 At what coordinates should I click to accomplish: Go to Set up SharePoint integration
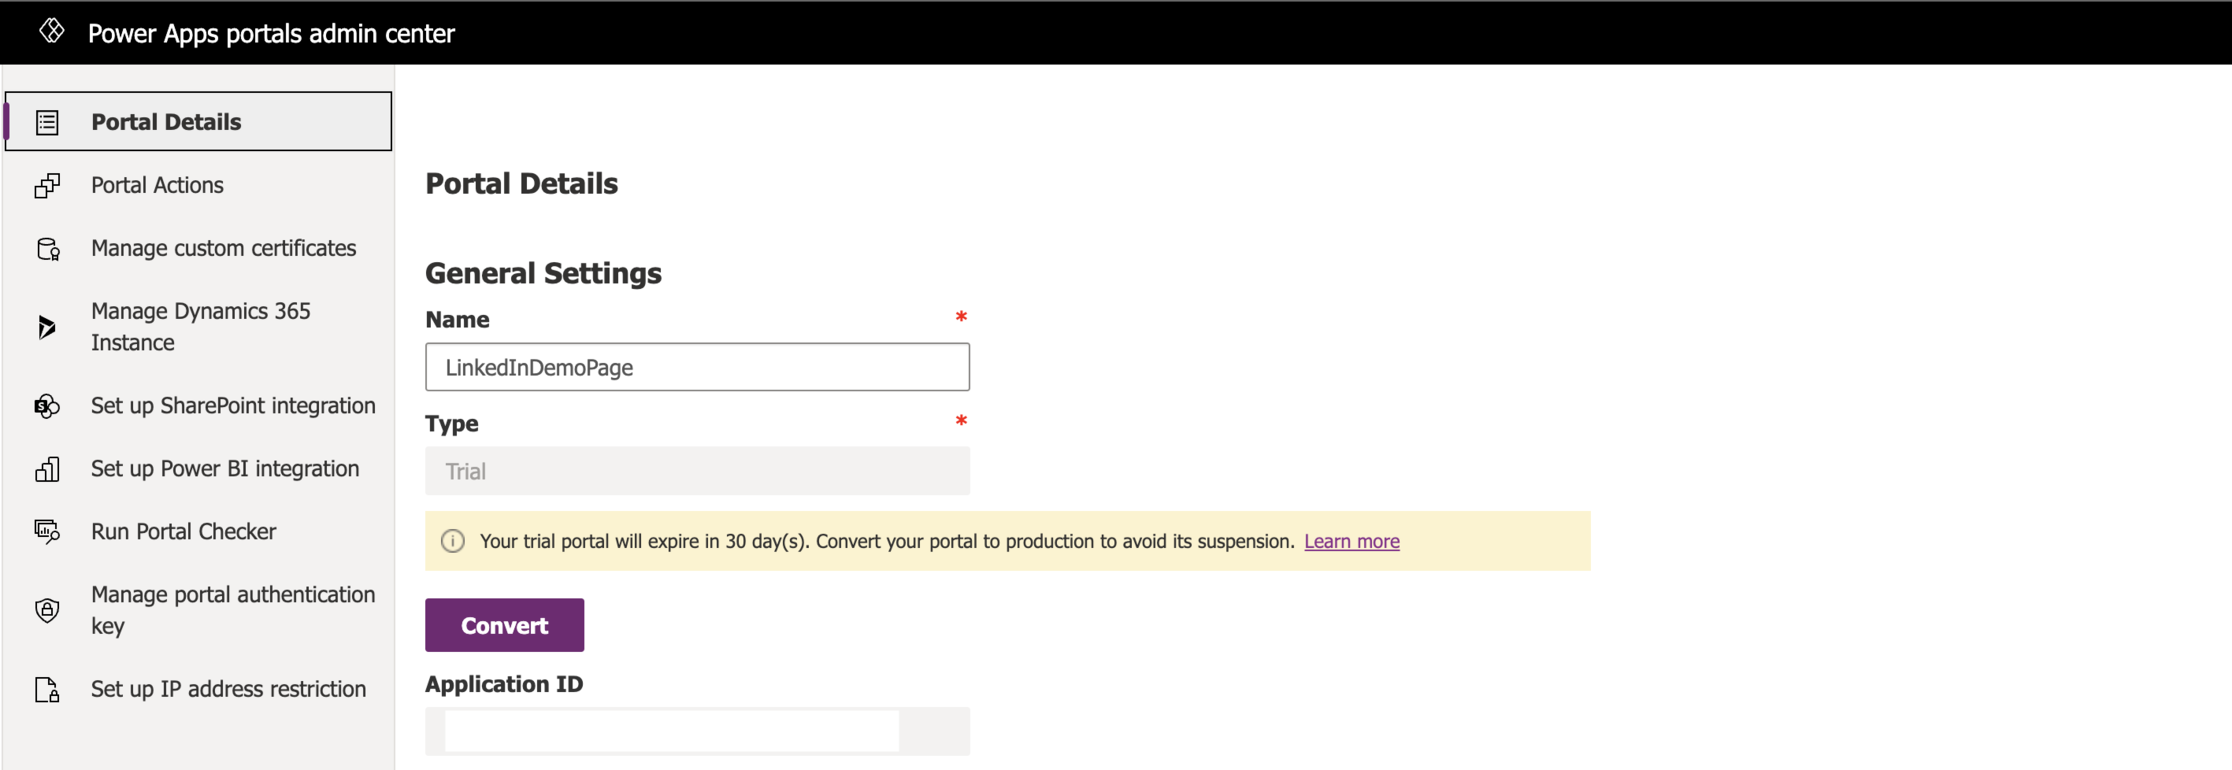[233, 405]
